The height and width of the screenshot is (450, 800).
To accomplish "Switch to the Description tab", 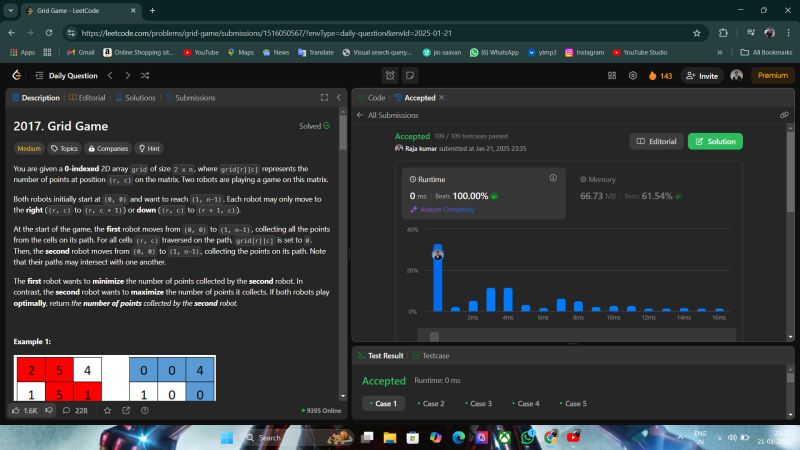I will coord(36,97).
